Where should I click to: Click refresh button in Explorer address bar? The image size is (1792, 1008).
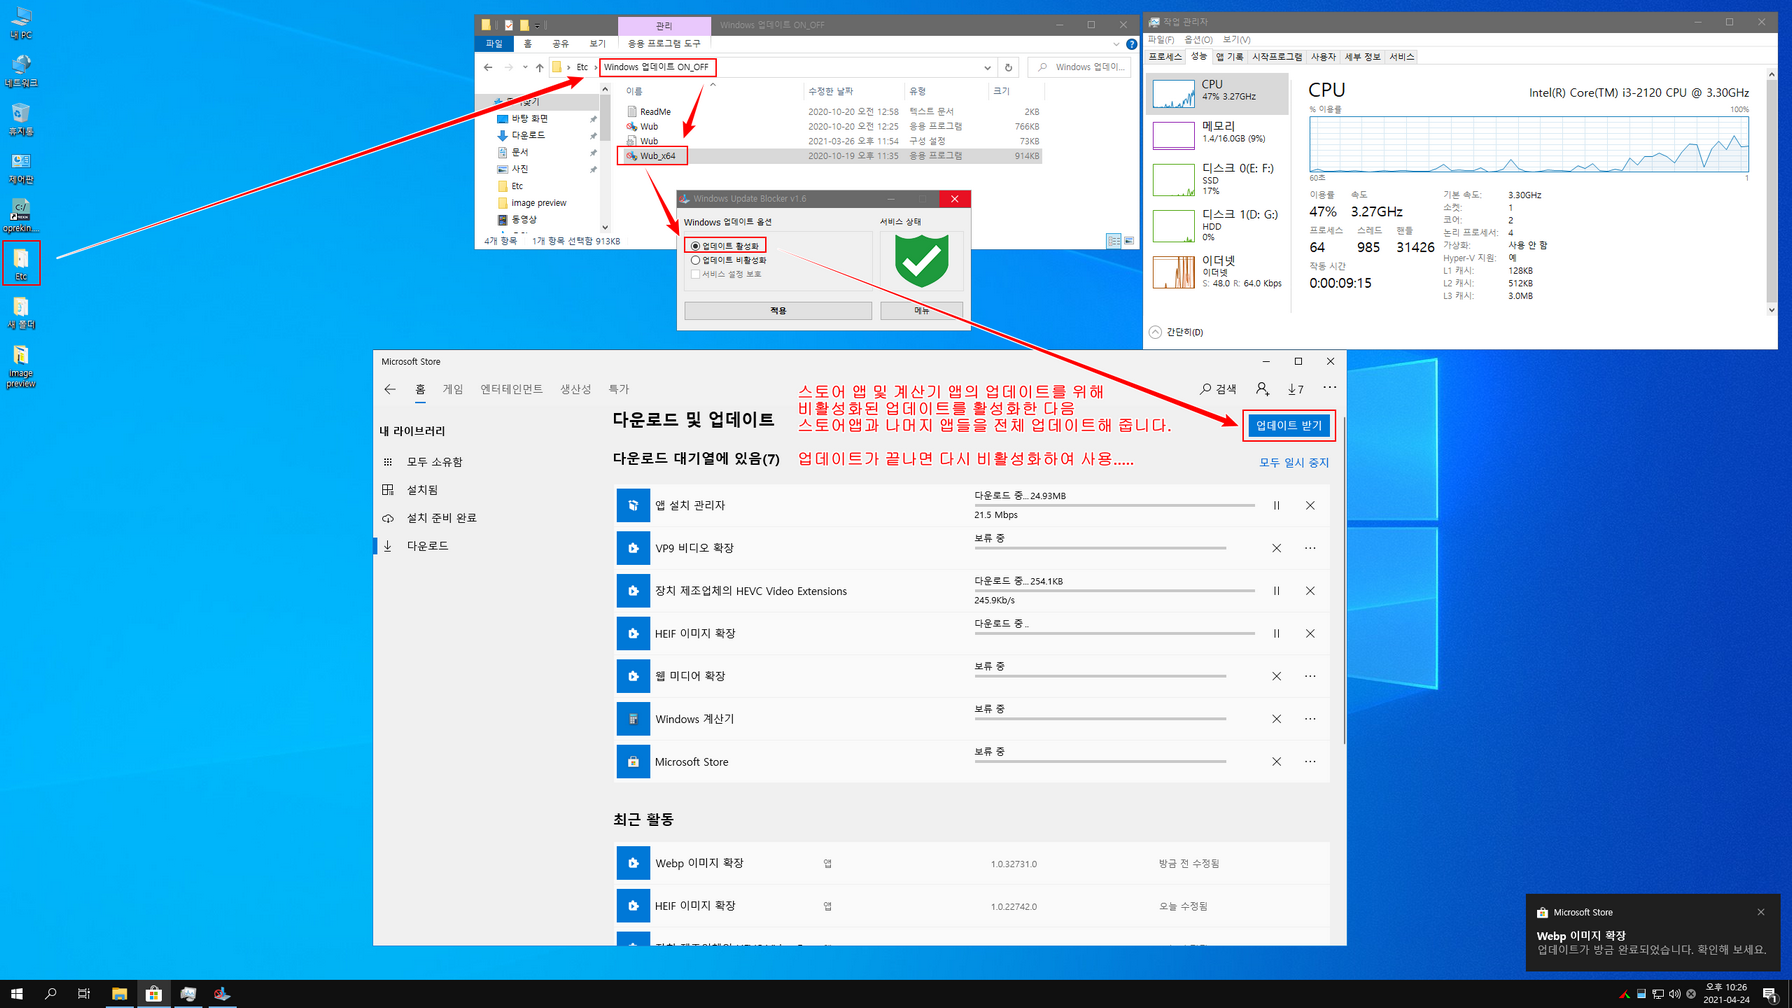1008,67
